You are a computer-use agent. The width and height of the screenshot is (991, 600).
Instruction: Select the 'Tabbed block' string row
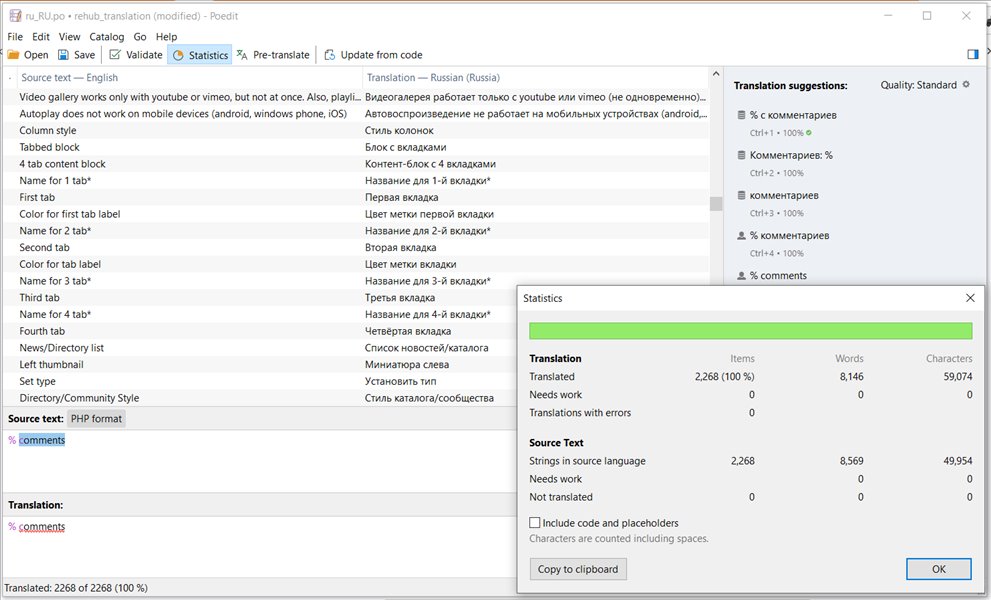(x=49, y=147)
